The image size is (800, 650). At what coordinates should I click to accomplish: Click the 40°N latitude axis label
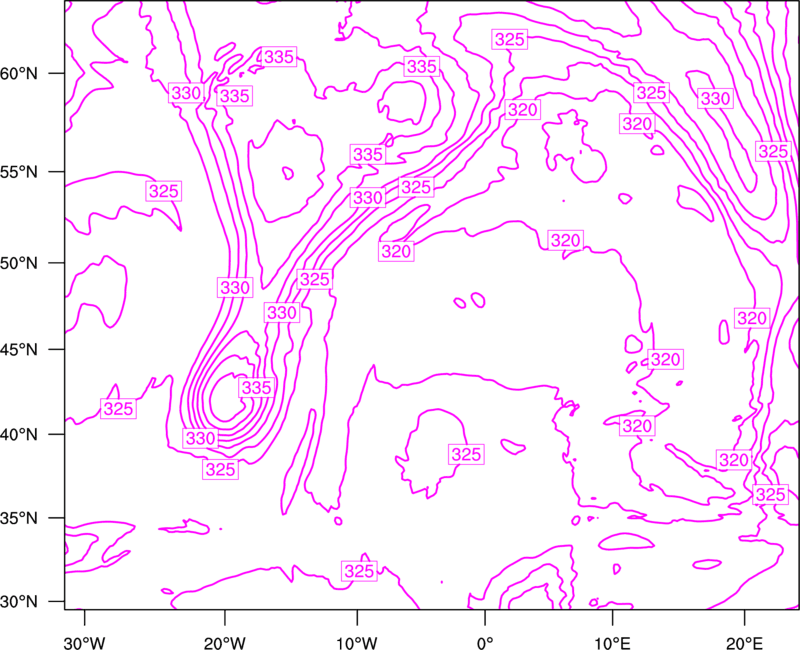(19, 434)
